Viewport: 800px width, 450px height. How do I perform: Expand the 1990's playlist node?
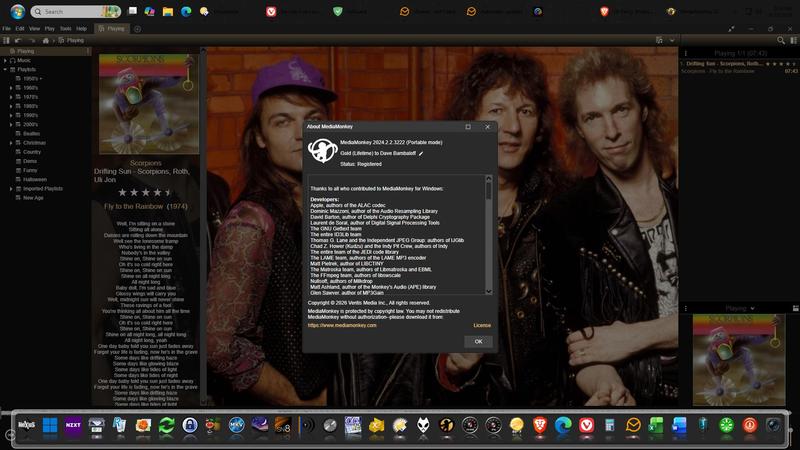(x=11, y=115)
